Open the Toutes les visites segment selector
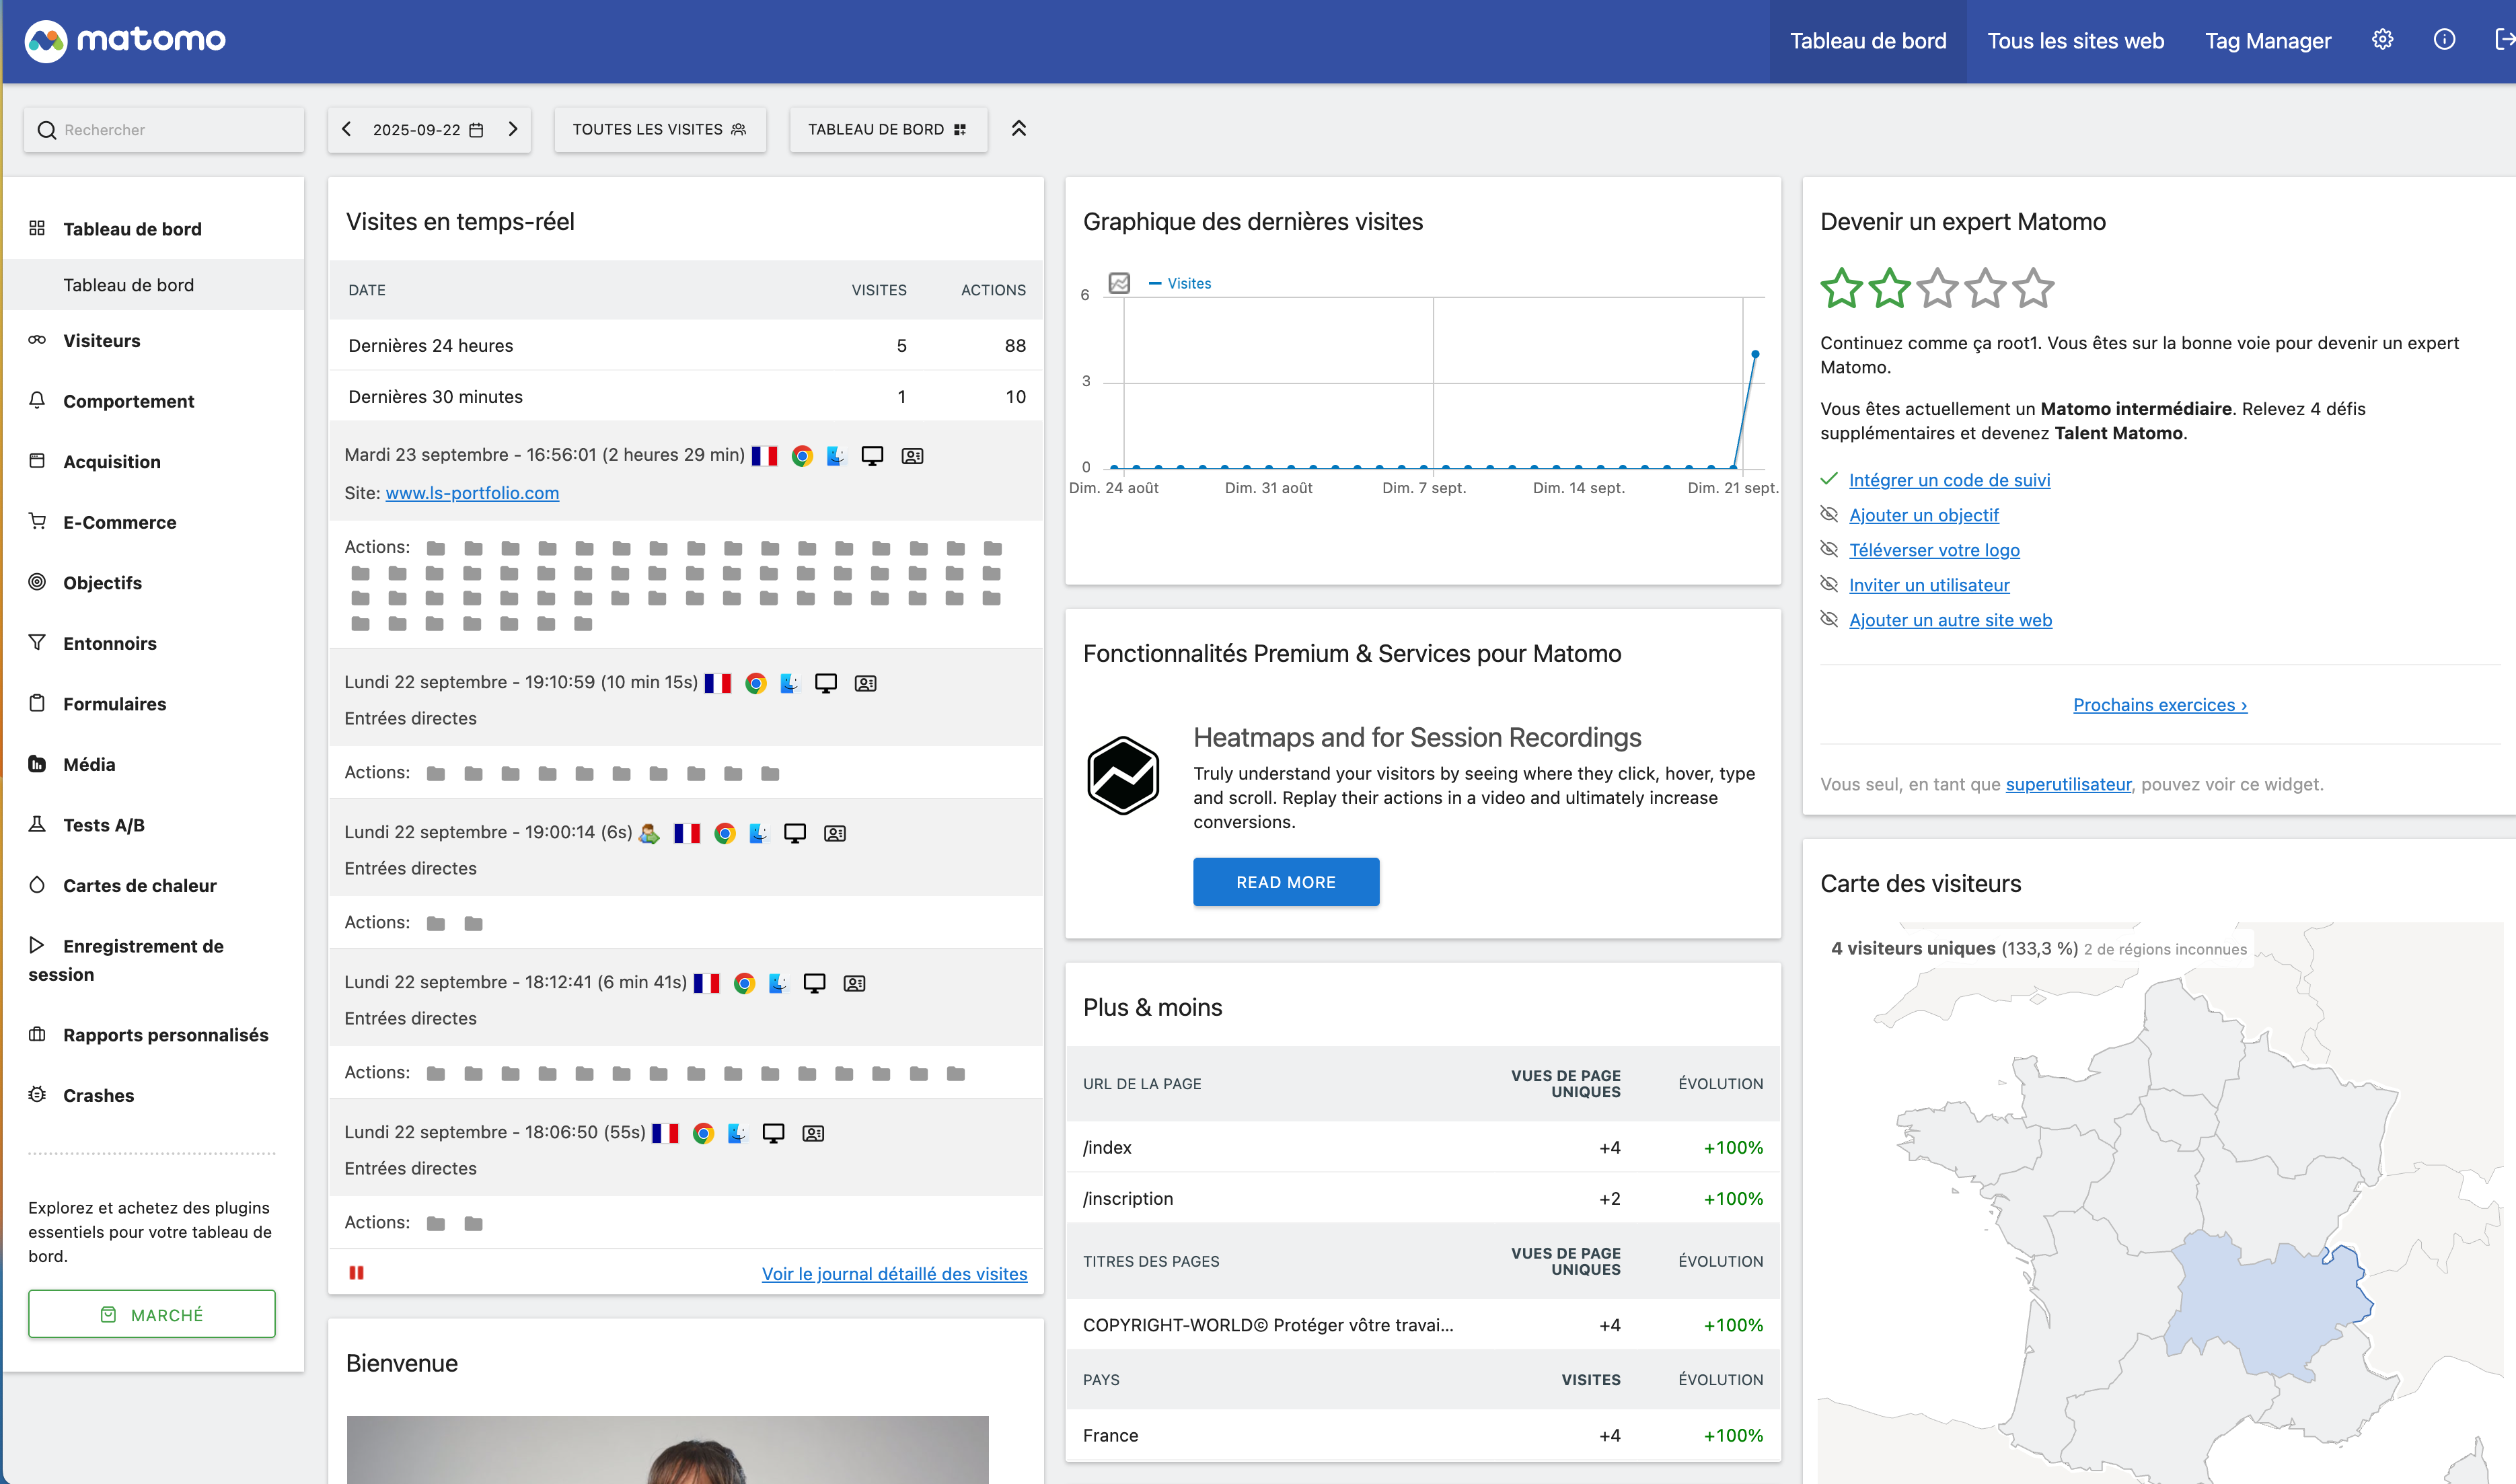Screen dimensions: 2516x1484 point(660,130)
